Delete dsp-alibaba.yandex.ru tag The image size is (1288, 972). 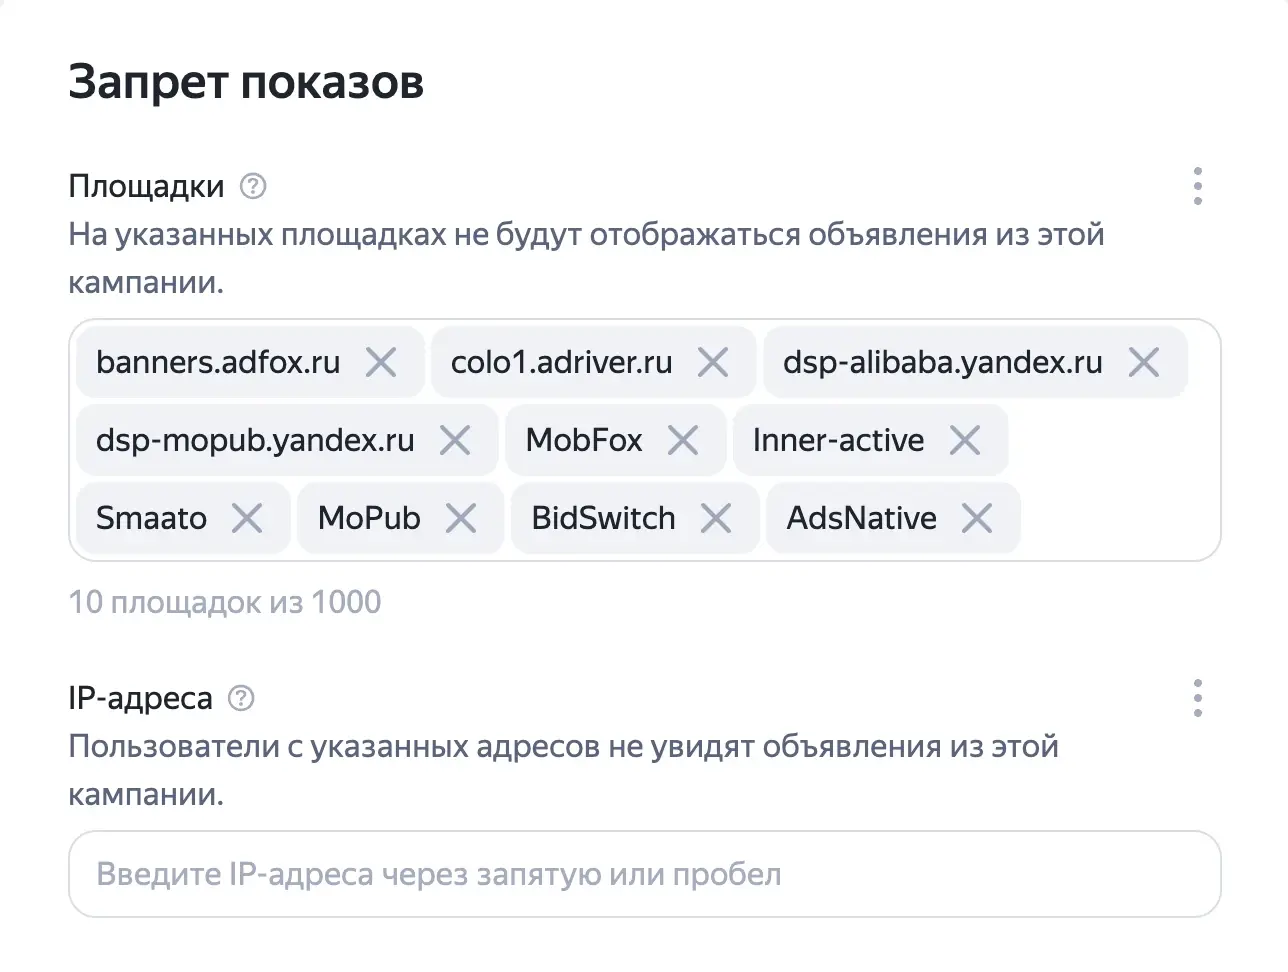coord(1144,362)
